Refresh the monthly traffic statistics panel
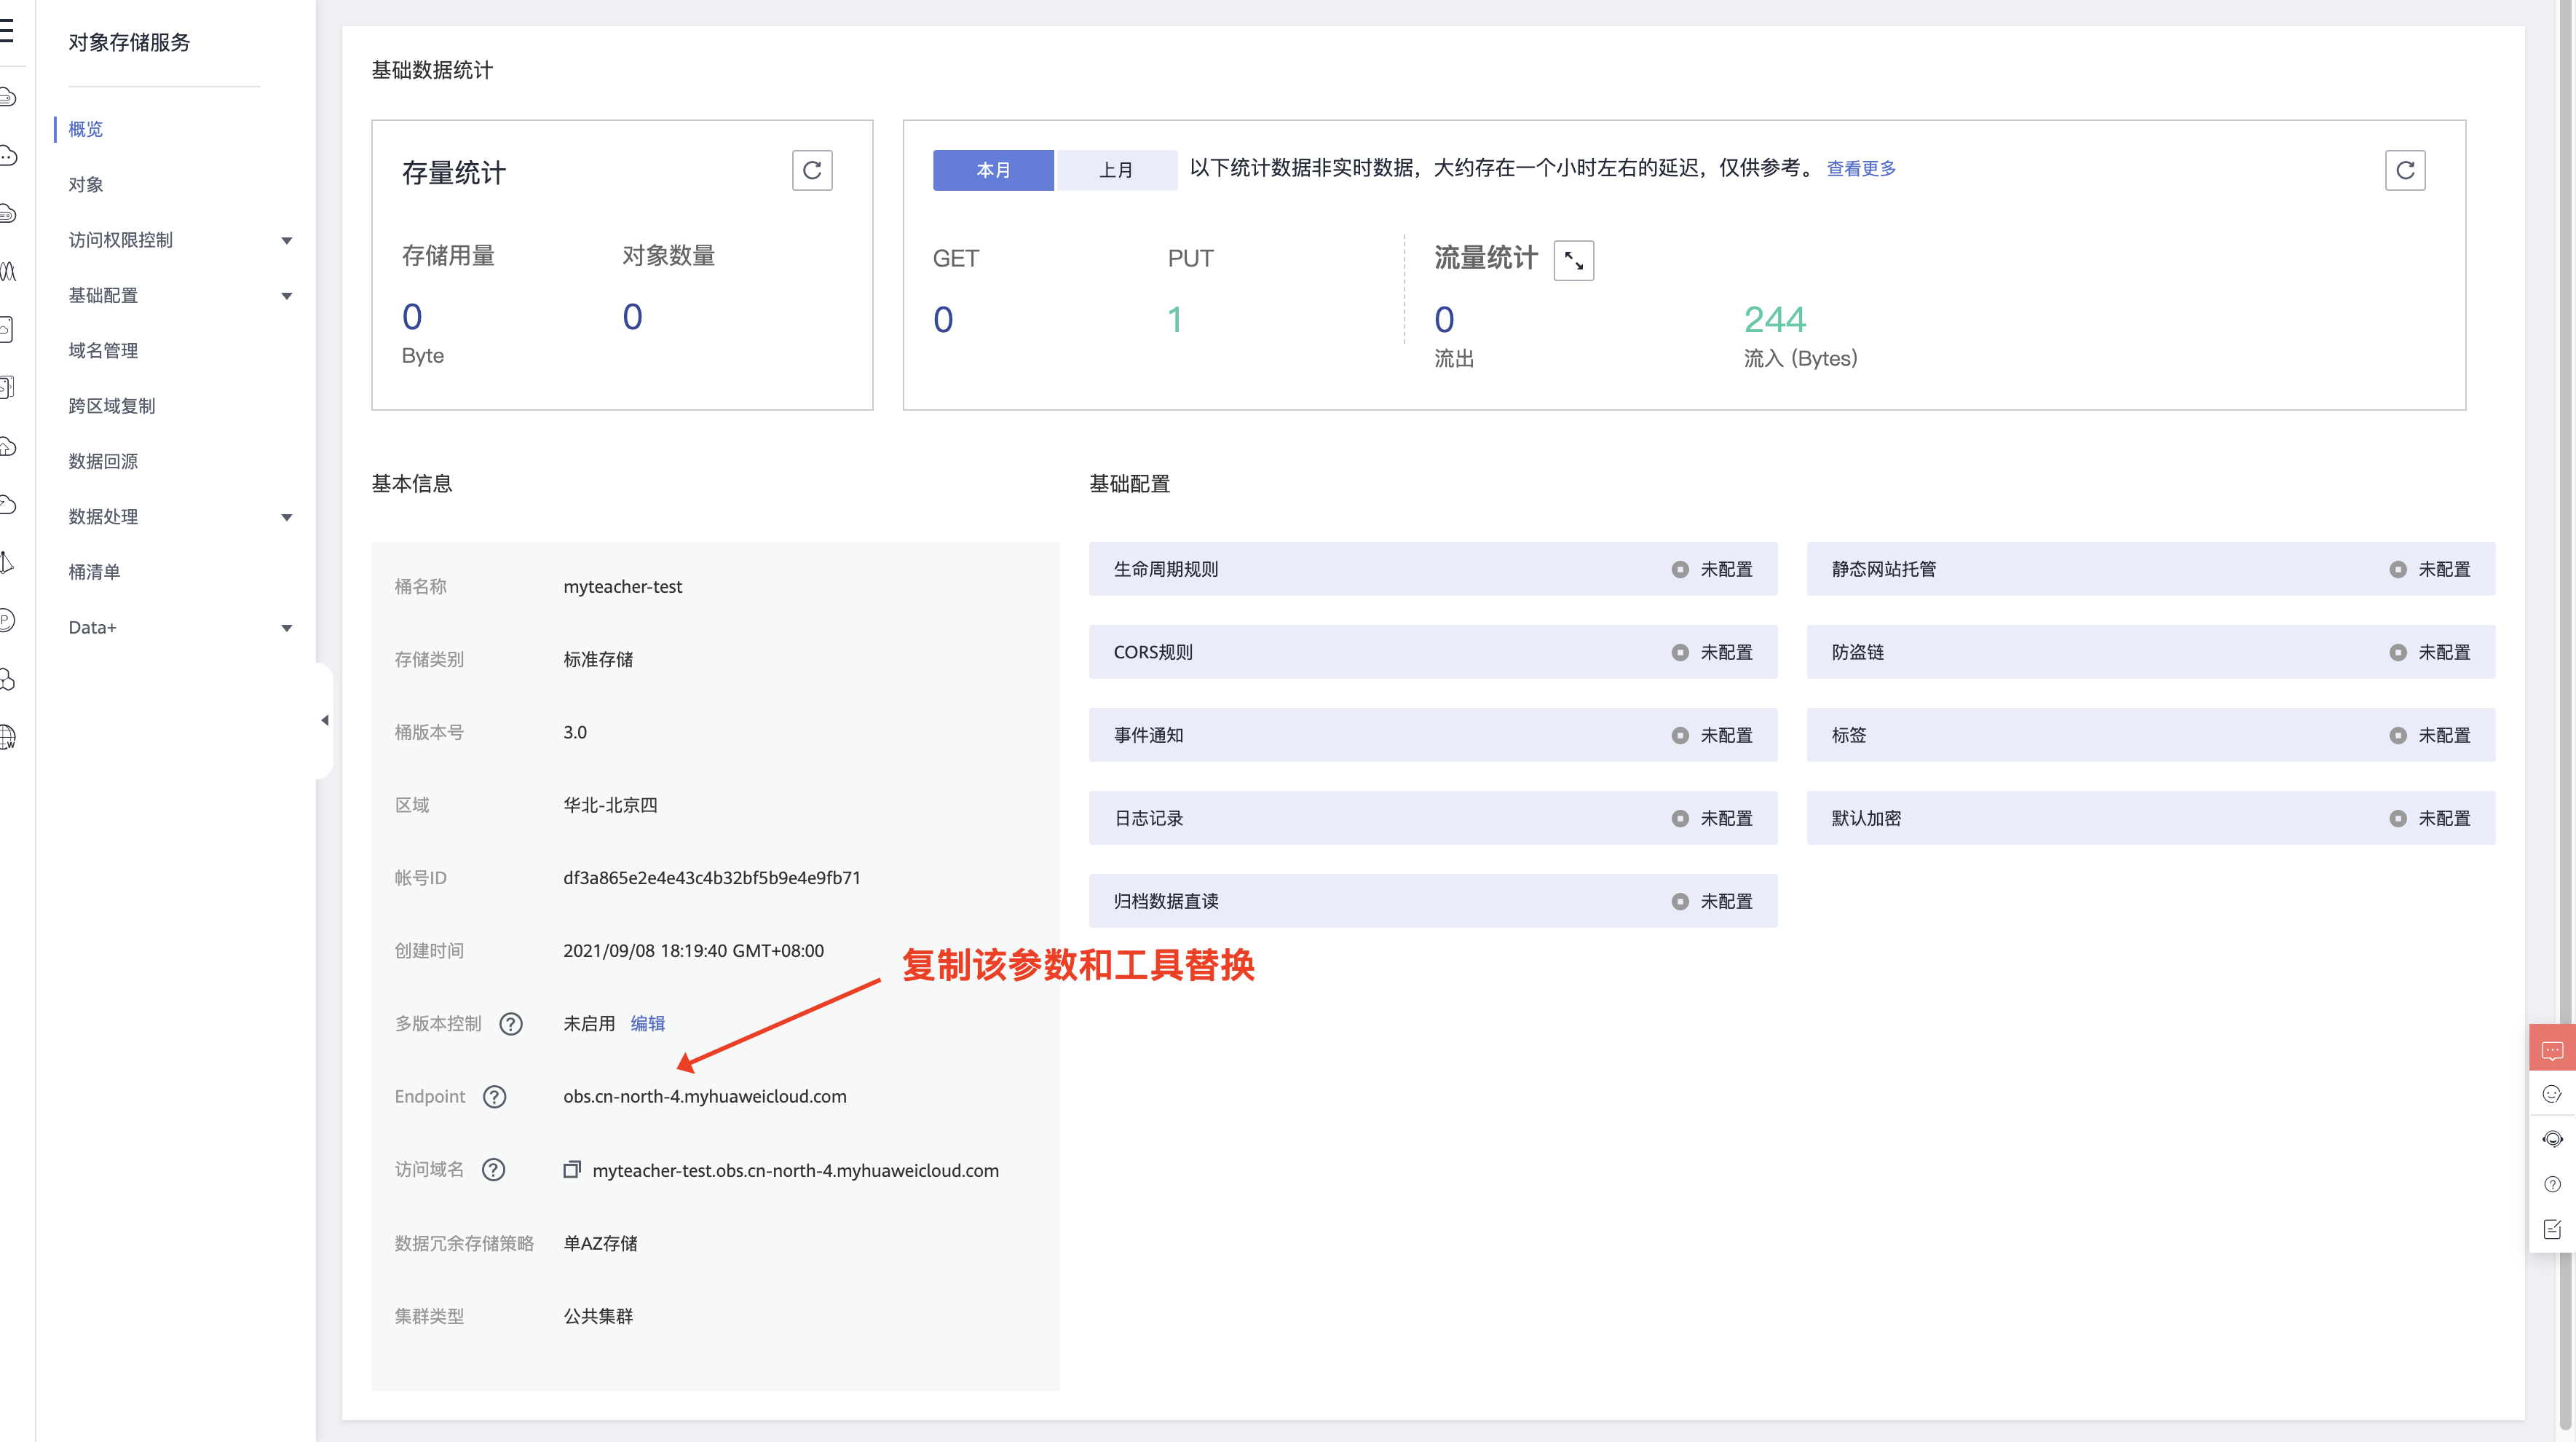This screenshot has width=2576, height=1442. [x=2406, y=170]
